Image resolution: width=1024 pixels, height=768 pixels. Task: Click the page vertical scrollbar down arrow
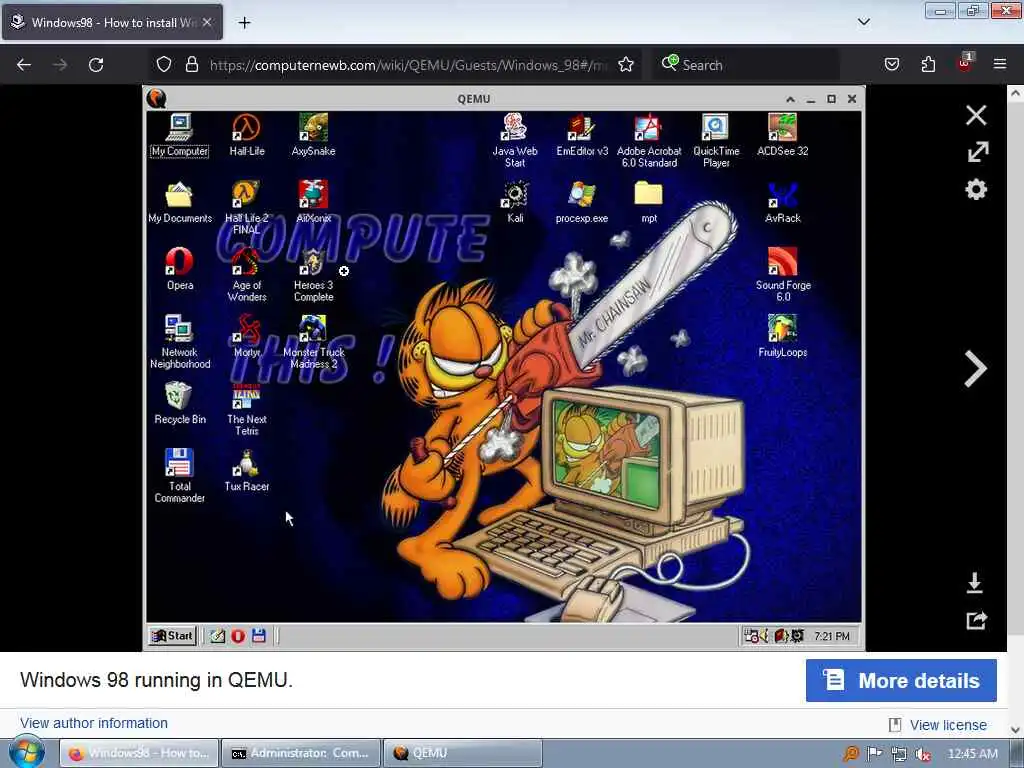tap(1015, 729)
